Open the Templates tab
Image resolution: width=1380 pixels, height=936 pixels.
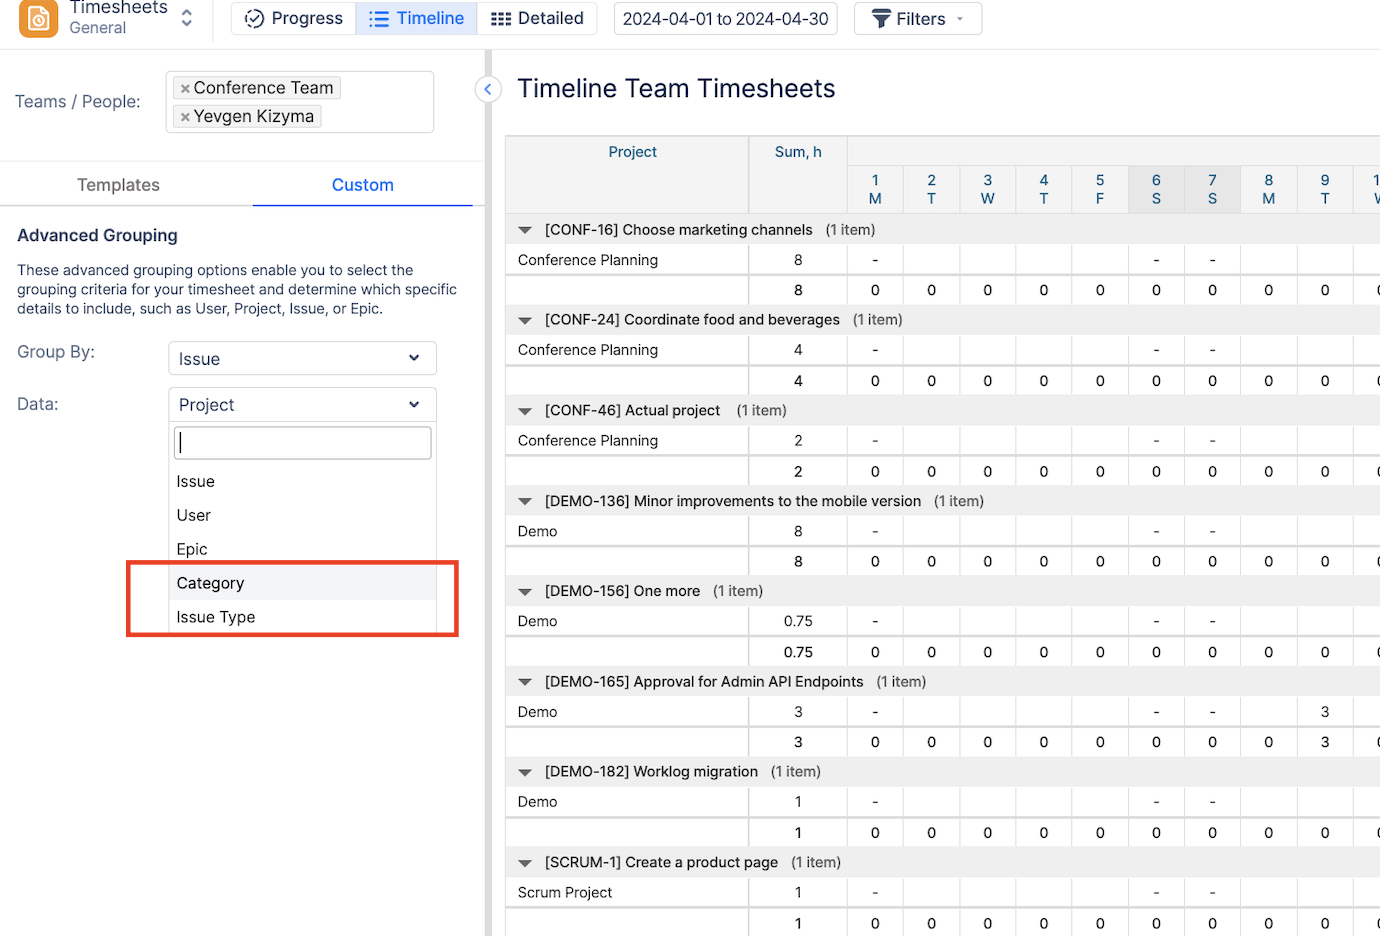(118, 185)
